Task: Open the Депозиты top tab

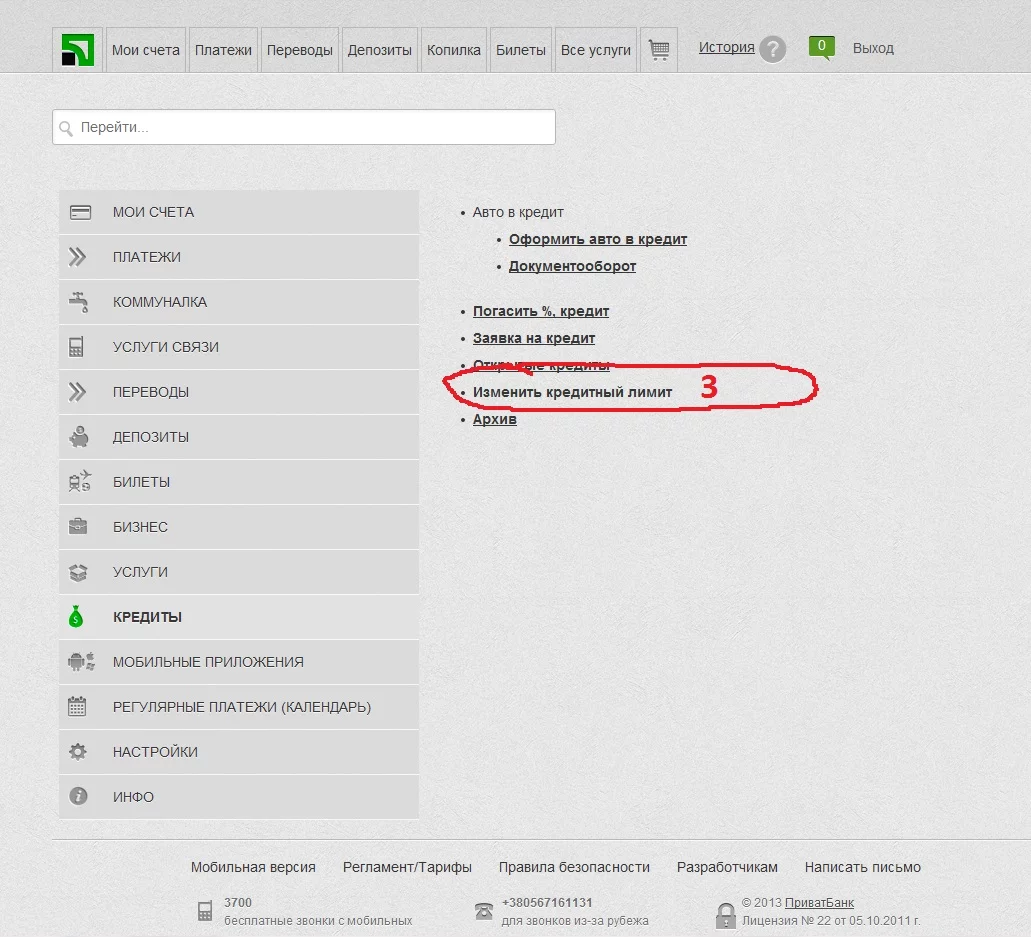Action: 379,50
